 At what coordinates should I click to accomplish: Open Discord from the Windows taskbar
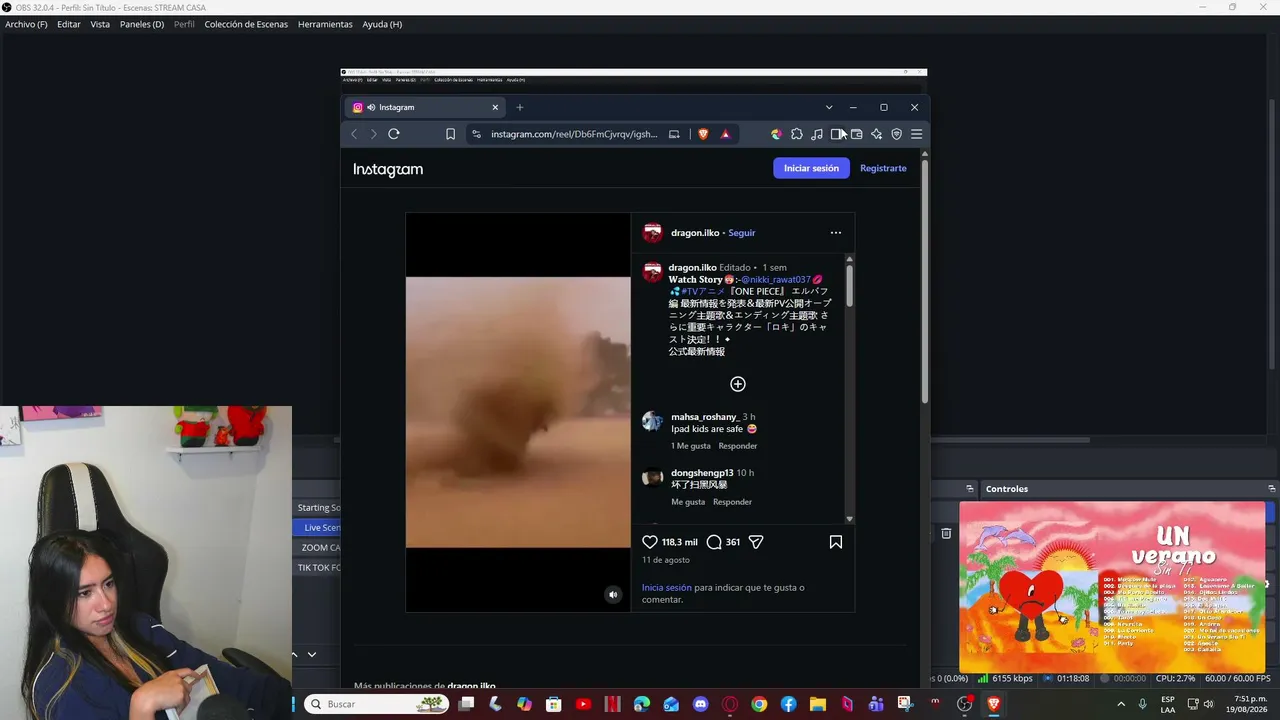[x=700, y=704]
